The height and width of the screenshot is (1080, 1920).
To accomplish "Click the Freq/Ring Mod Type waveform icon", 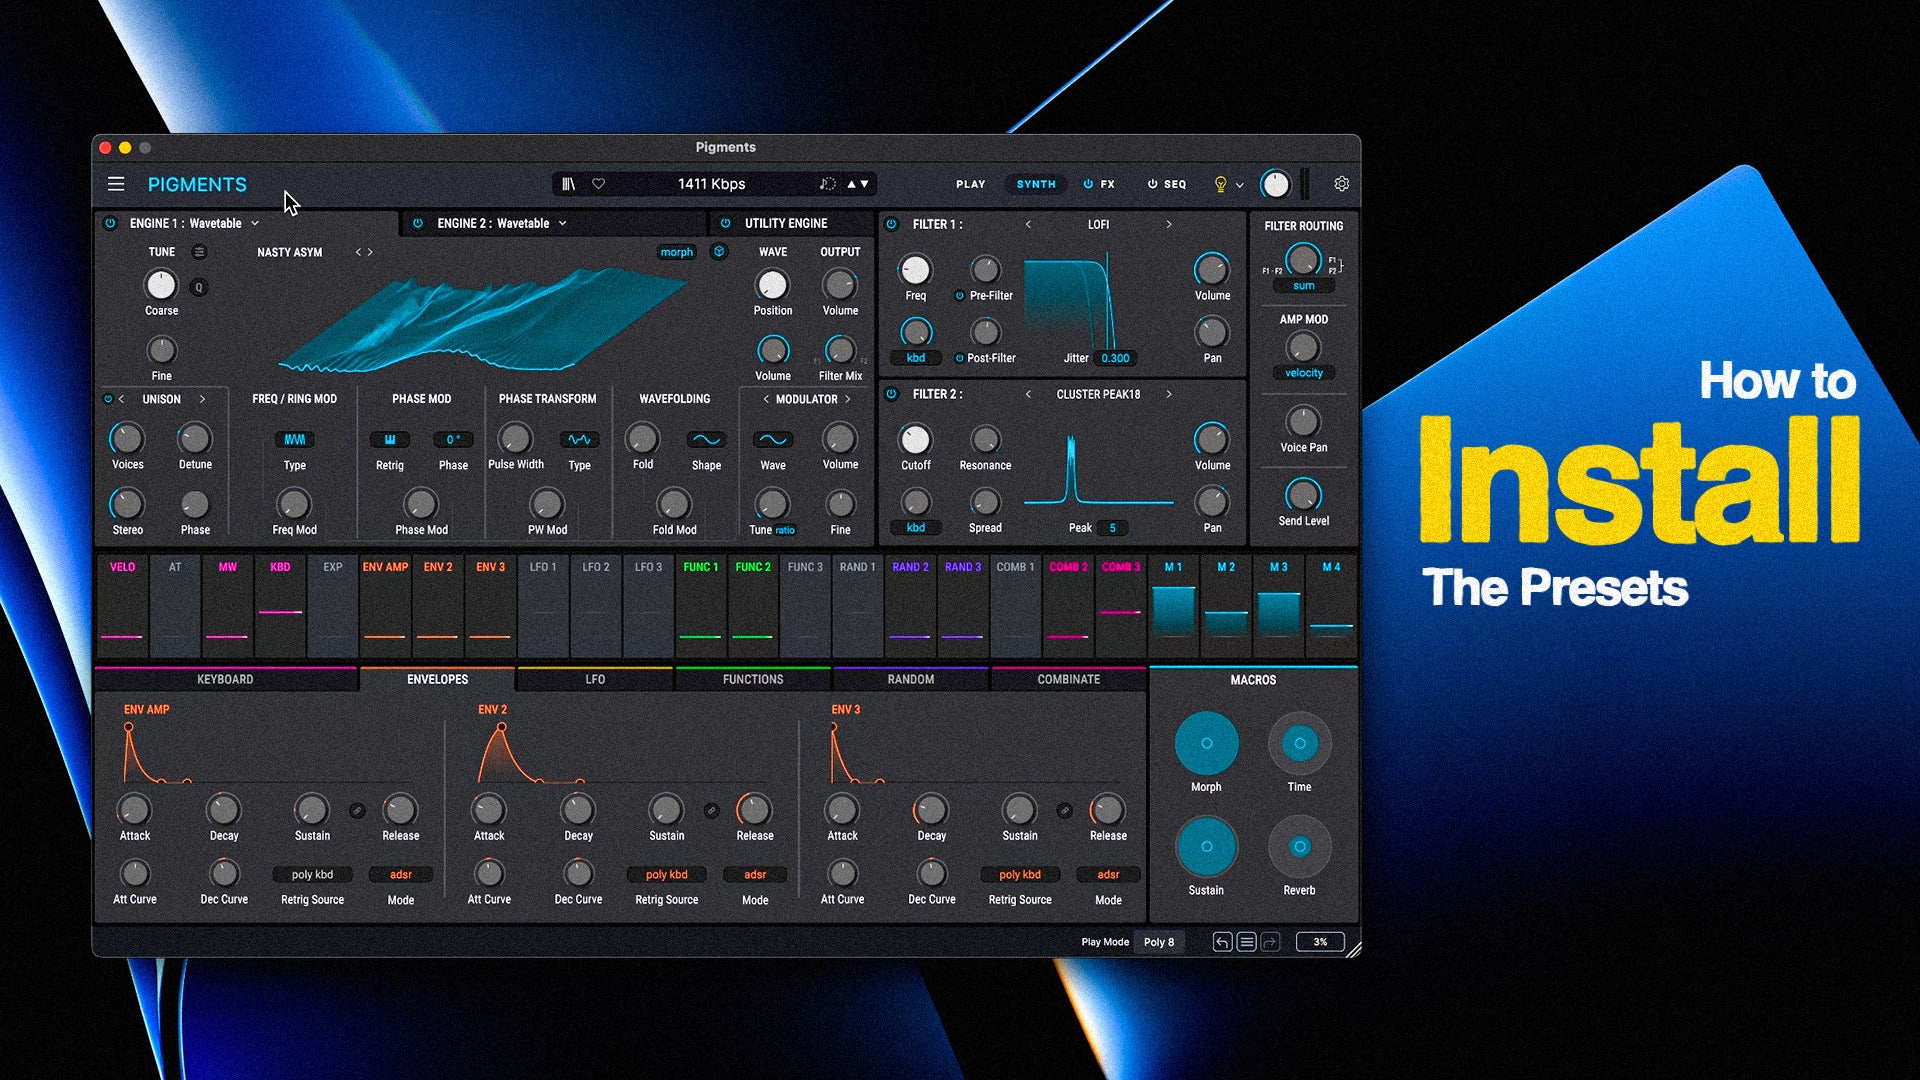I will pos(294,440).
